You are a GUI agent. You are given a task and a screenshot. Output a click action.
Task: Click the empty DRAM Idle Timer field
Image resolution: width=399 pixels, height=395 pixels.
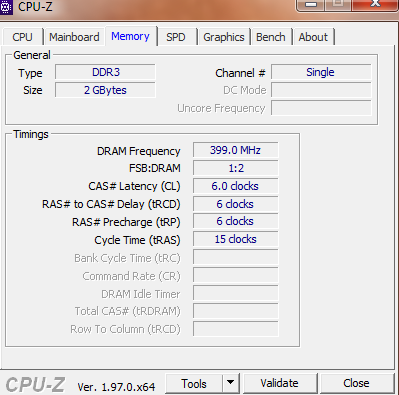pos(236,293)
